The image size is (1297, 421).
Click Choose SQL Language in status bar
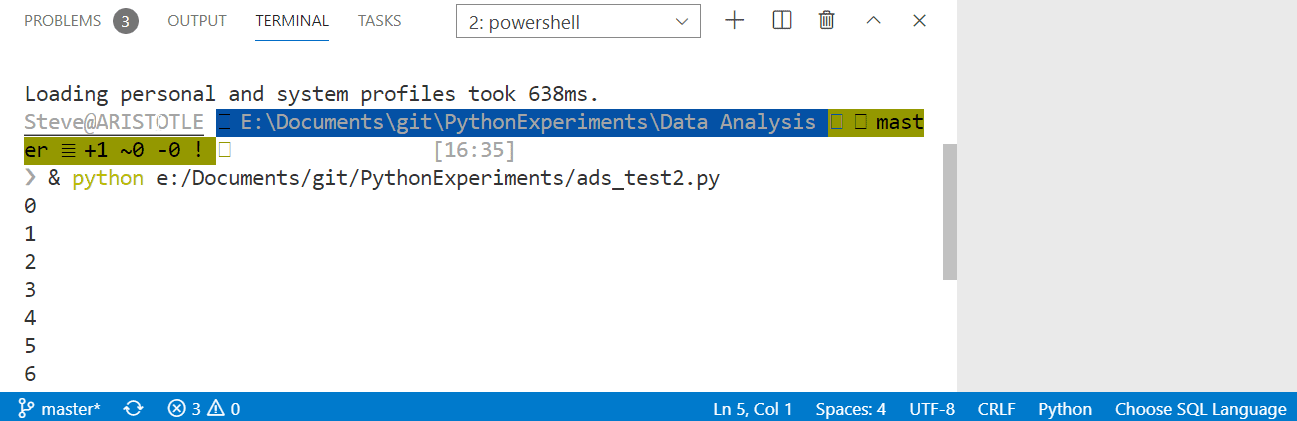[1200, 408]
